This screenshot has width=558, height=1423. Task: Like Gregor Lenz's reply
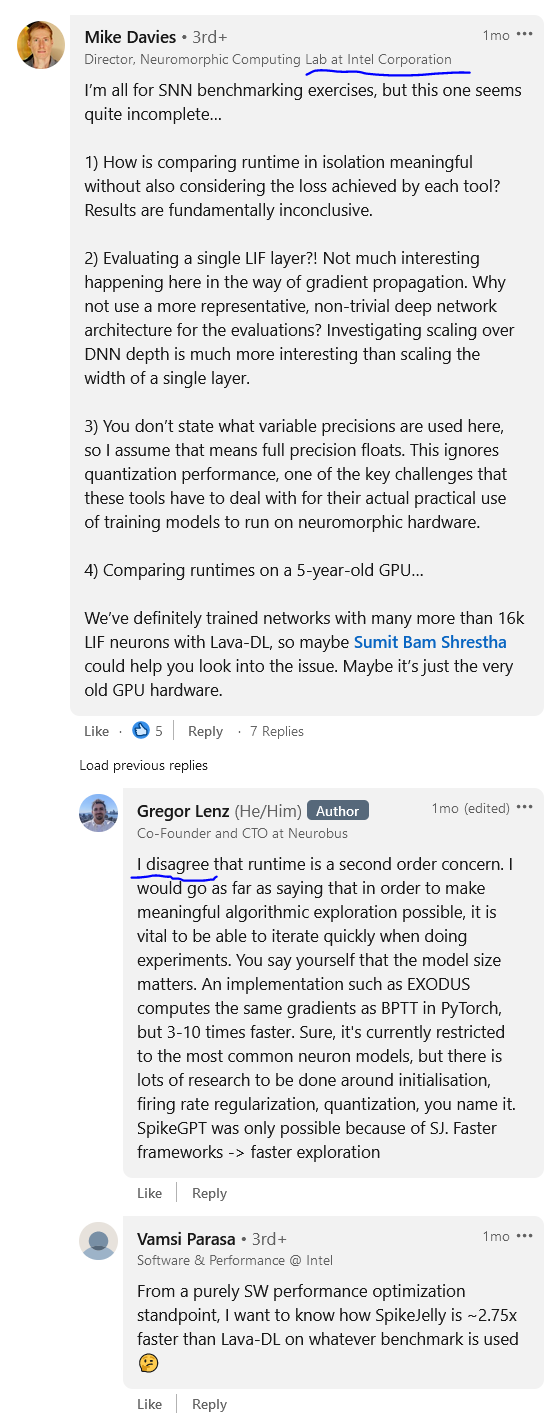pos(150,1193)
